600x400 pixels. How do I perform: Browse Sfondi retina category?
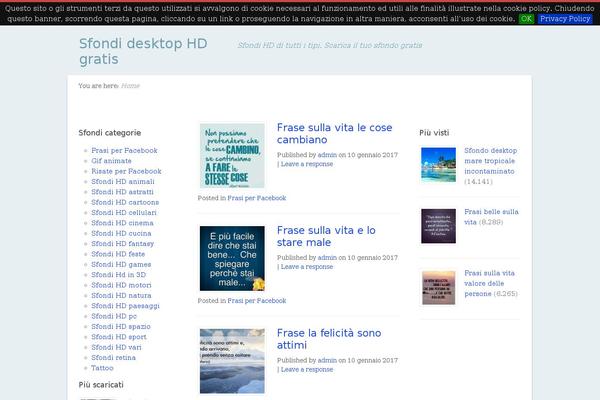tap(114, 357)
